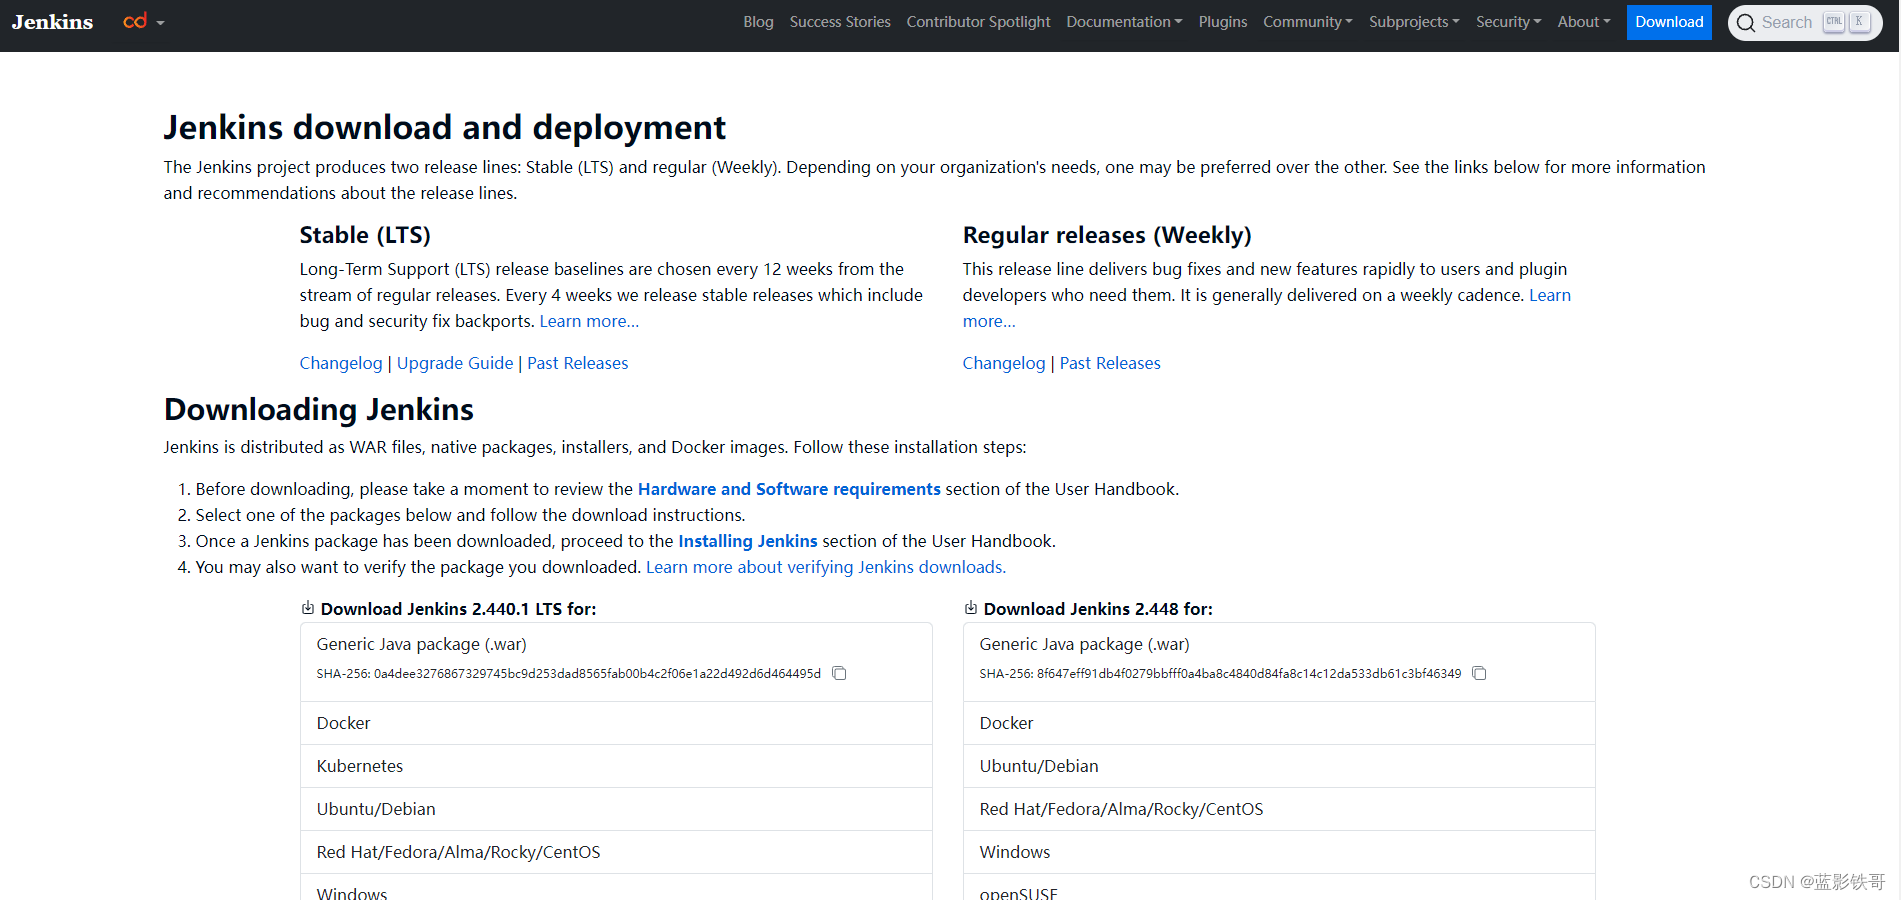Screen dimensions: 1901x900
Task: Focus the Search input field
Action: pyautogui.click(x=1805, y=23)
